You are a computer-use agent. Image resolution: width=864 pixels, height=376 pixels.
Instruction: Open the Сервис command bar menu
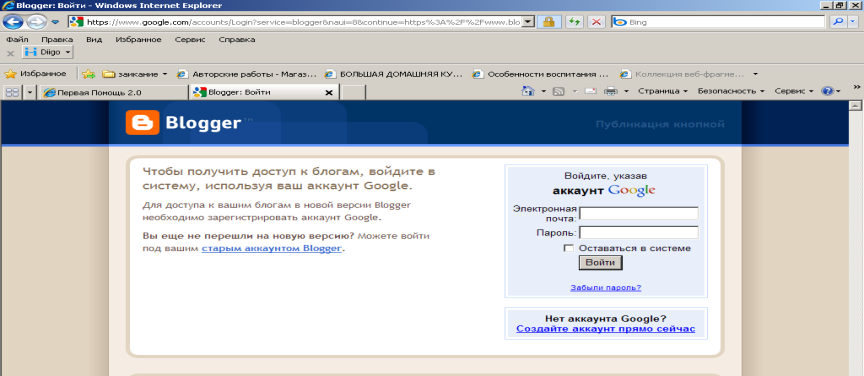794,91
